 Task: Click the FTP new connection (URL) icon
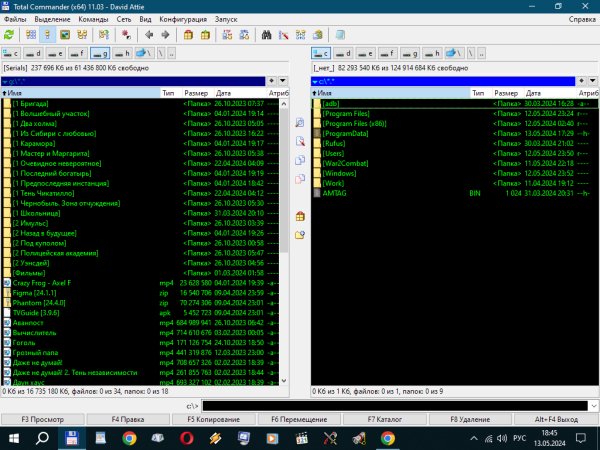[x=245, y=35]
